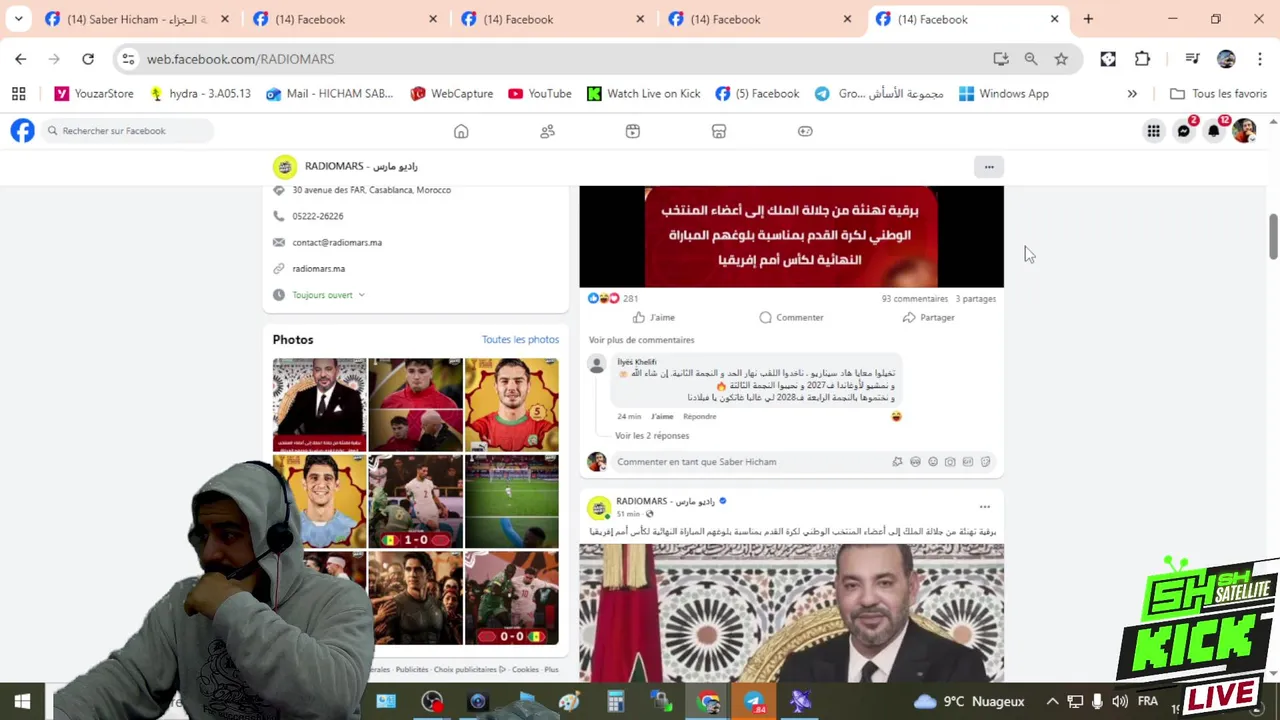Open the Friends icon in Facebook navigation
1280x720 pixels.
click(x=547, y=131)
